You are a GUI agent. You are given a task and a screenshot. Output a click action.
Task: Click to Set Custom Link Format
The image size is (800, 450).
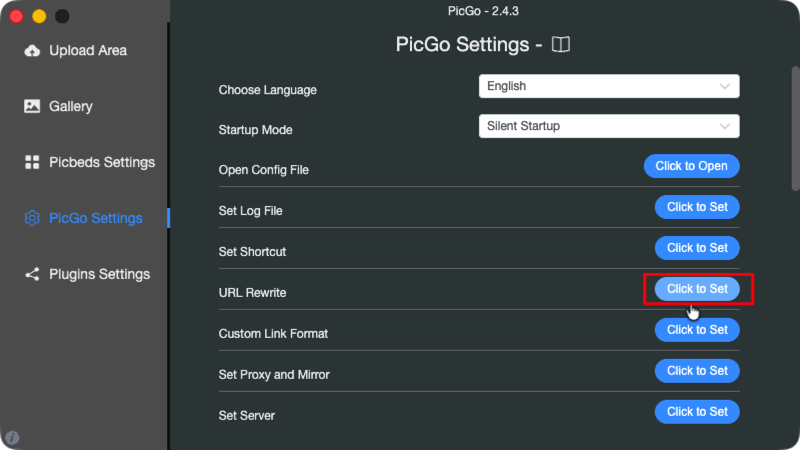[697, 329]
